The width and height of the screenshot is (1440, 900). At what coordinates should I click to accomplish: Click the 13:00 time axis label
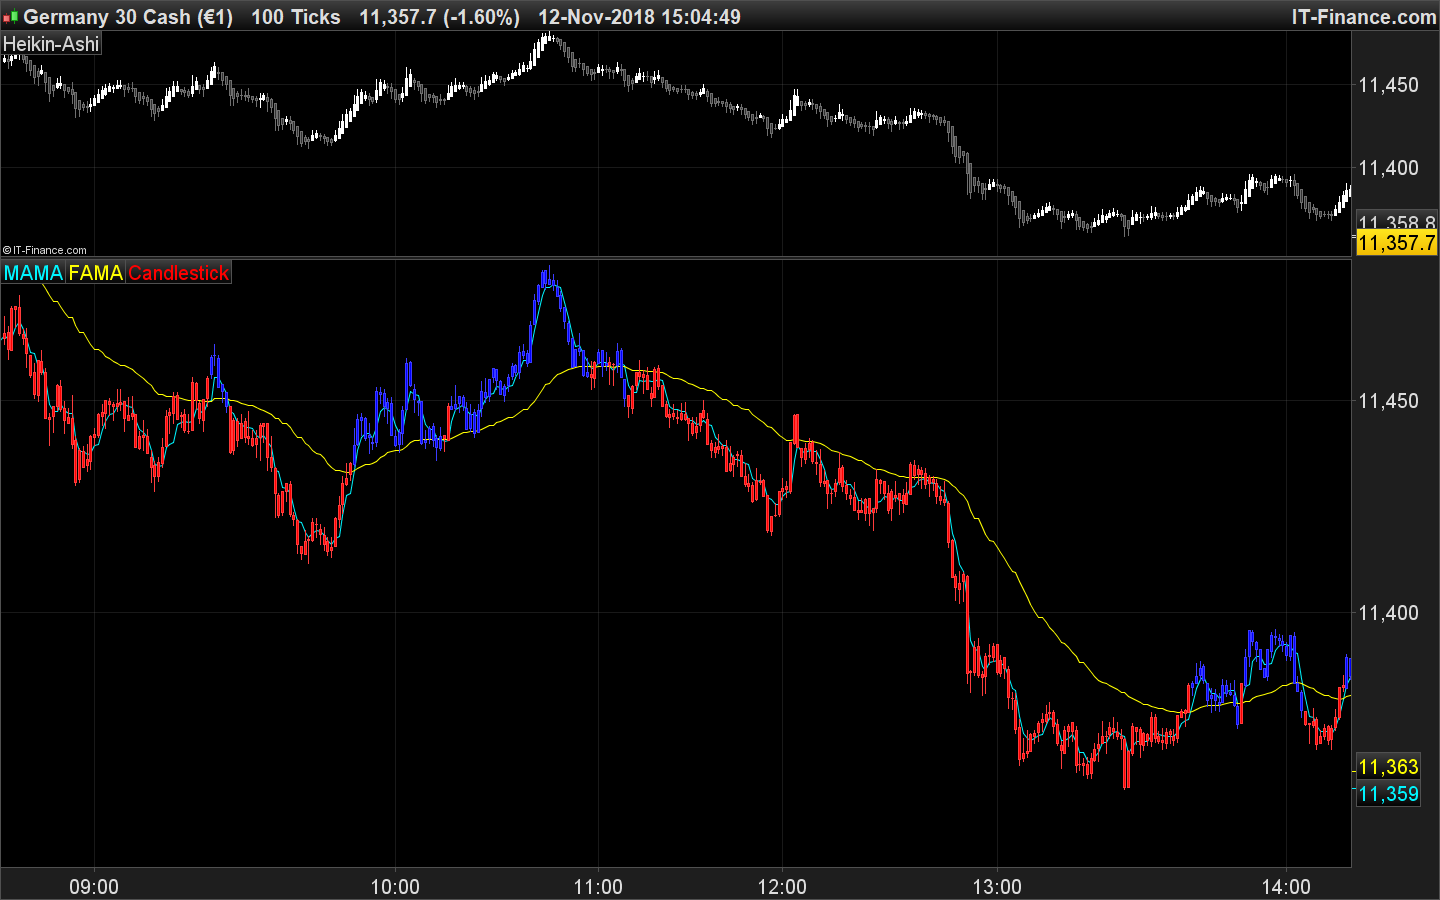[997, 887]
